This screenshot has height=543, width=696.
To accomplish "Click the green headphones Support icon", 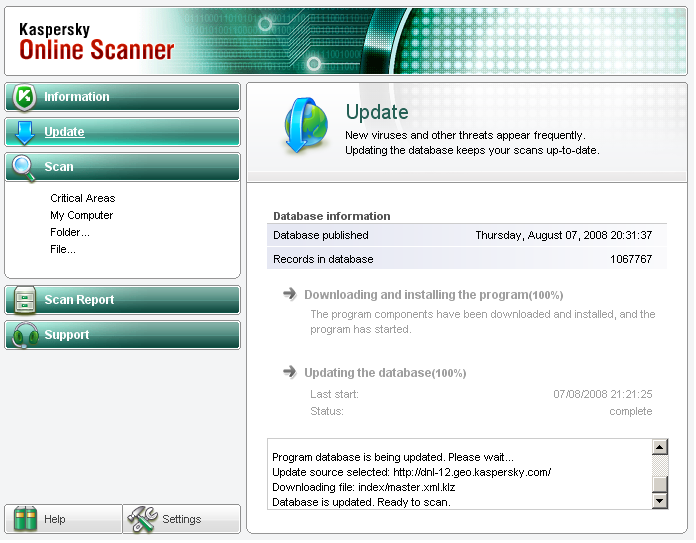I will click(25, 336).
